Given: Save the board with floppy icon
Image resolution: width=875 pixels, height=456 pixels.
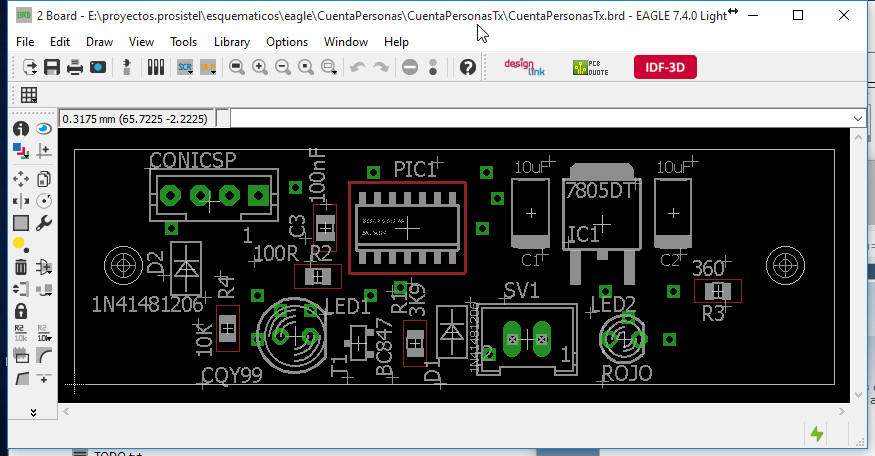Looking at the screenshot, I should (52, 68).
